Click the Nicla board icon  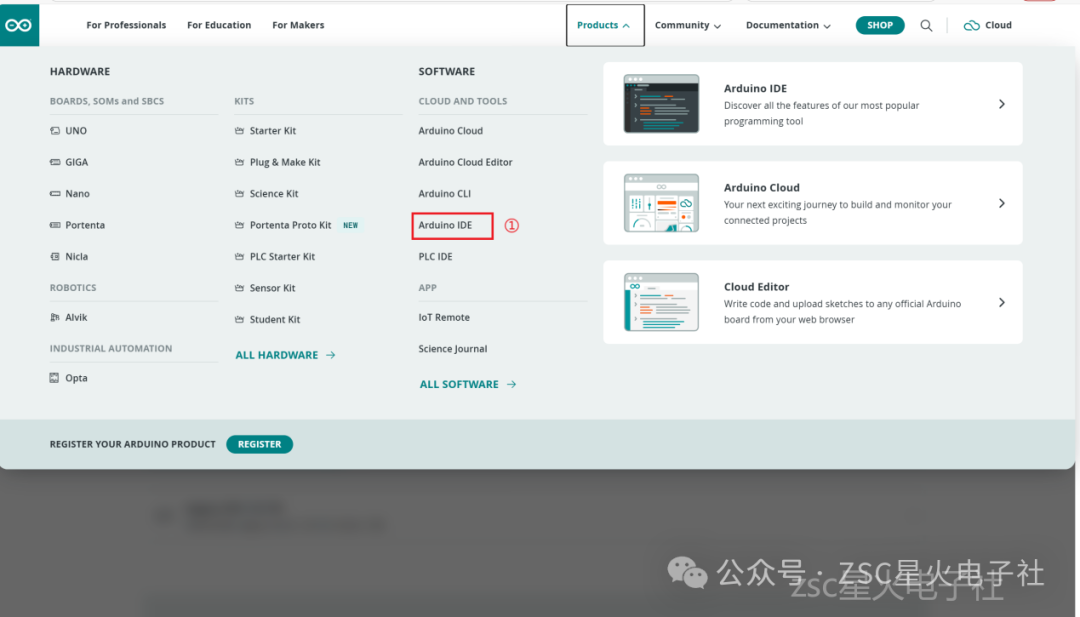(55, 256)
